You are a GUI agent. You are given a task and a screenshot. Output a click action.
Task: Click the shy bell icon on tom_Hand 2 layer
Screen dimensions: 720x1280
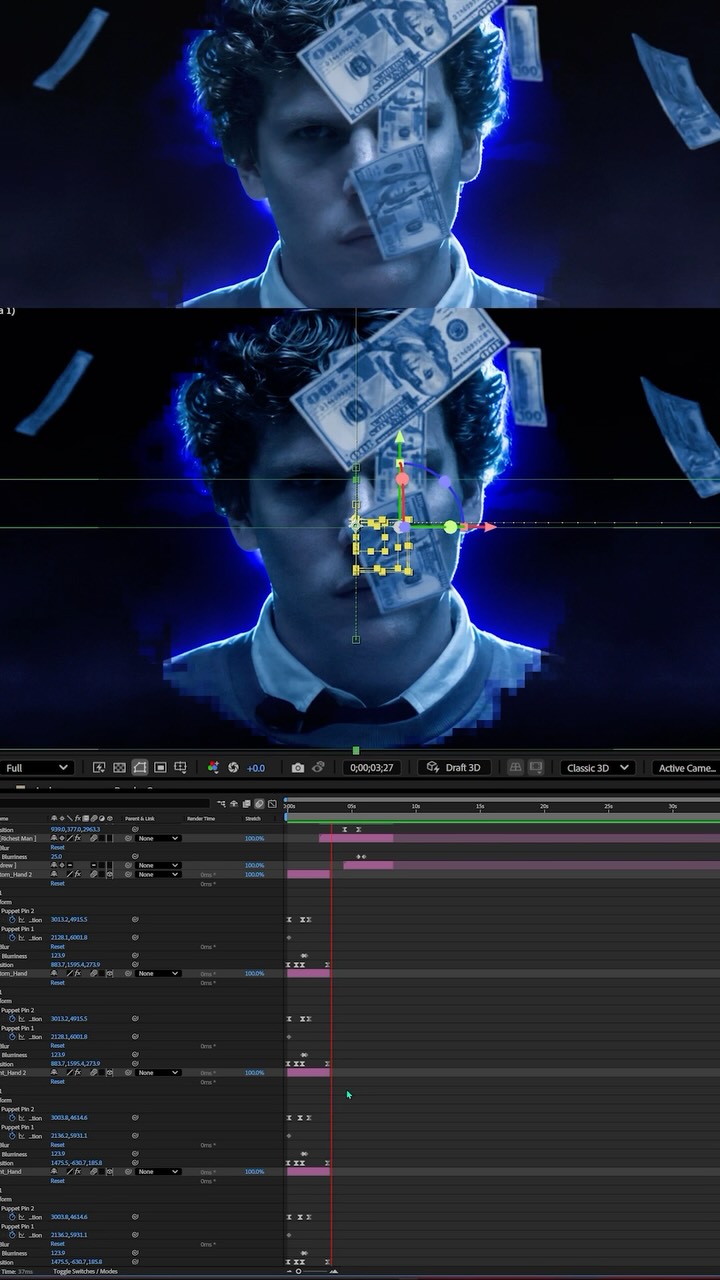click(54, 874)
